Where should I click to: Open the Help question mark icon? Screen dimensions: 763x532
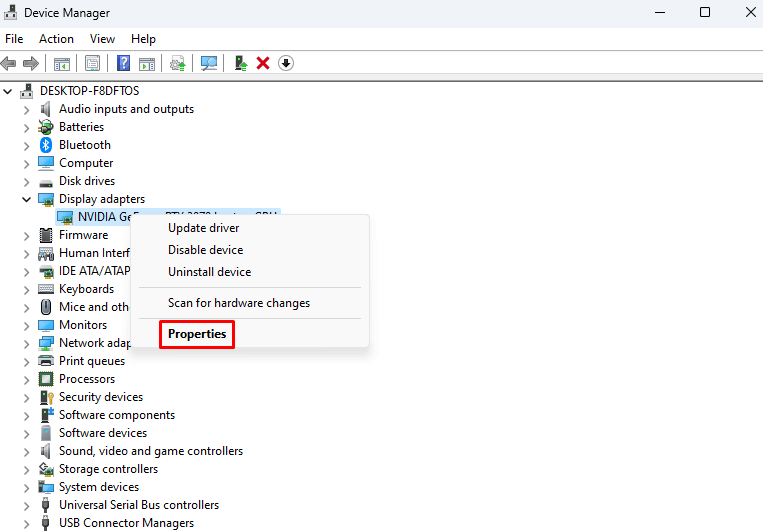pos(123,63)
